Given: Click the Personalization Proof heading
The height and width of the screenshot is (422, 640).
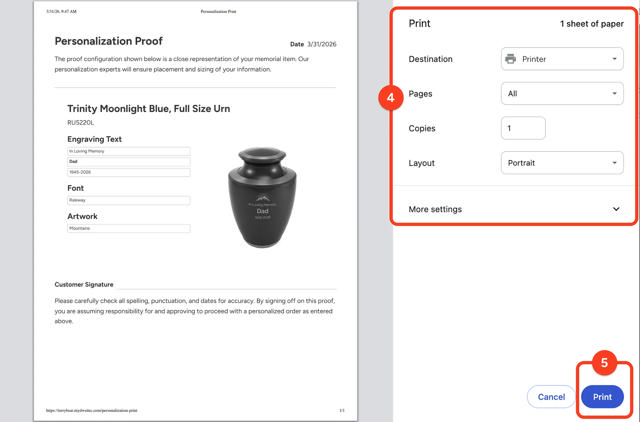Looking at the screenshot, I should tap(109, 41).
